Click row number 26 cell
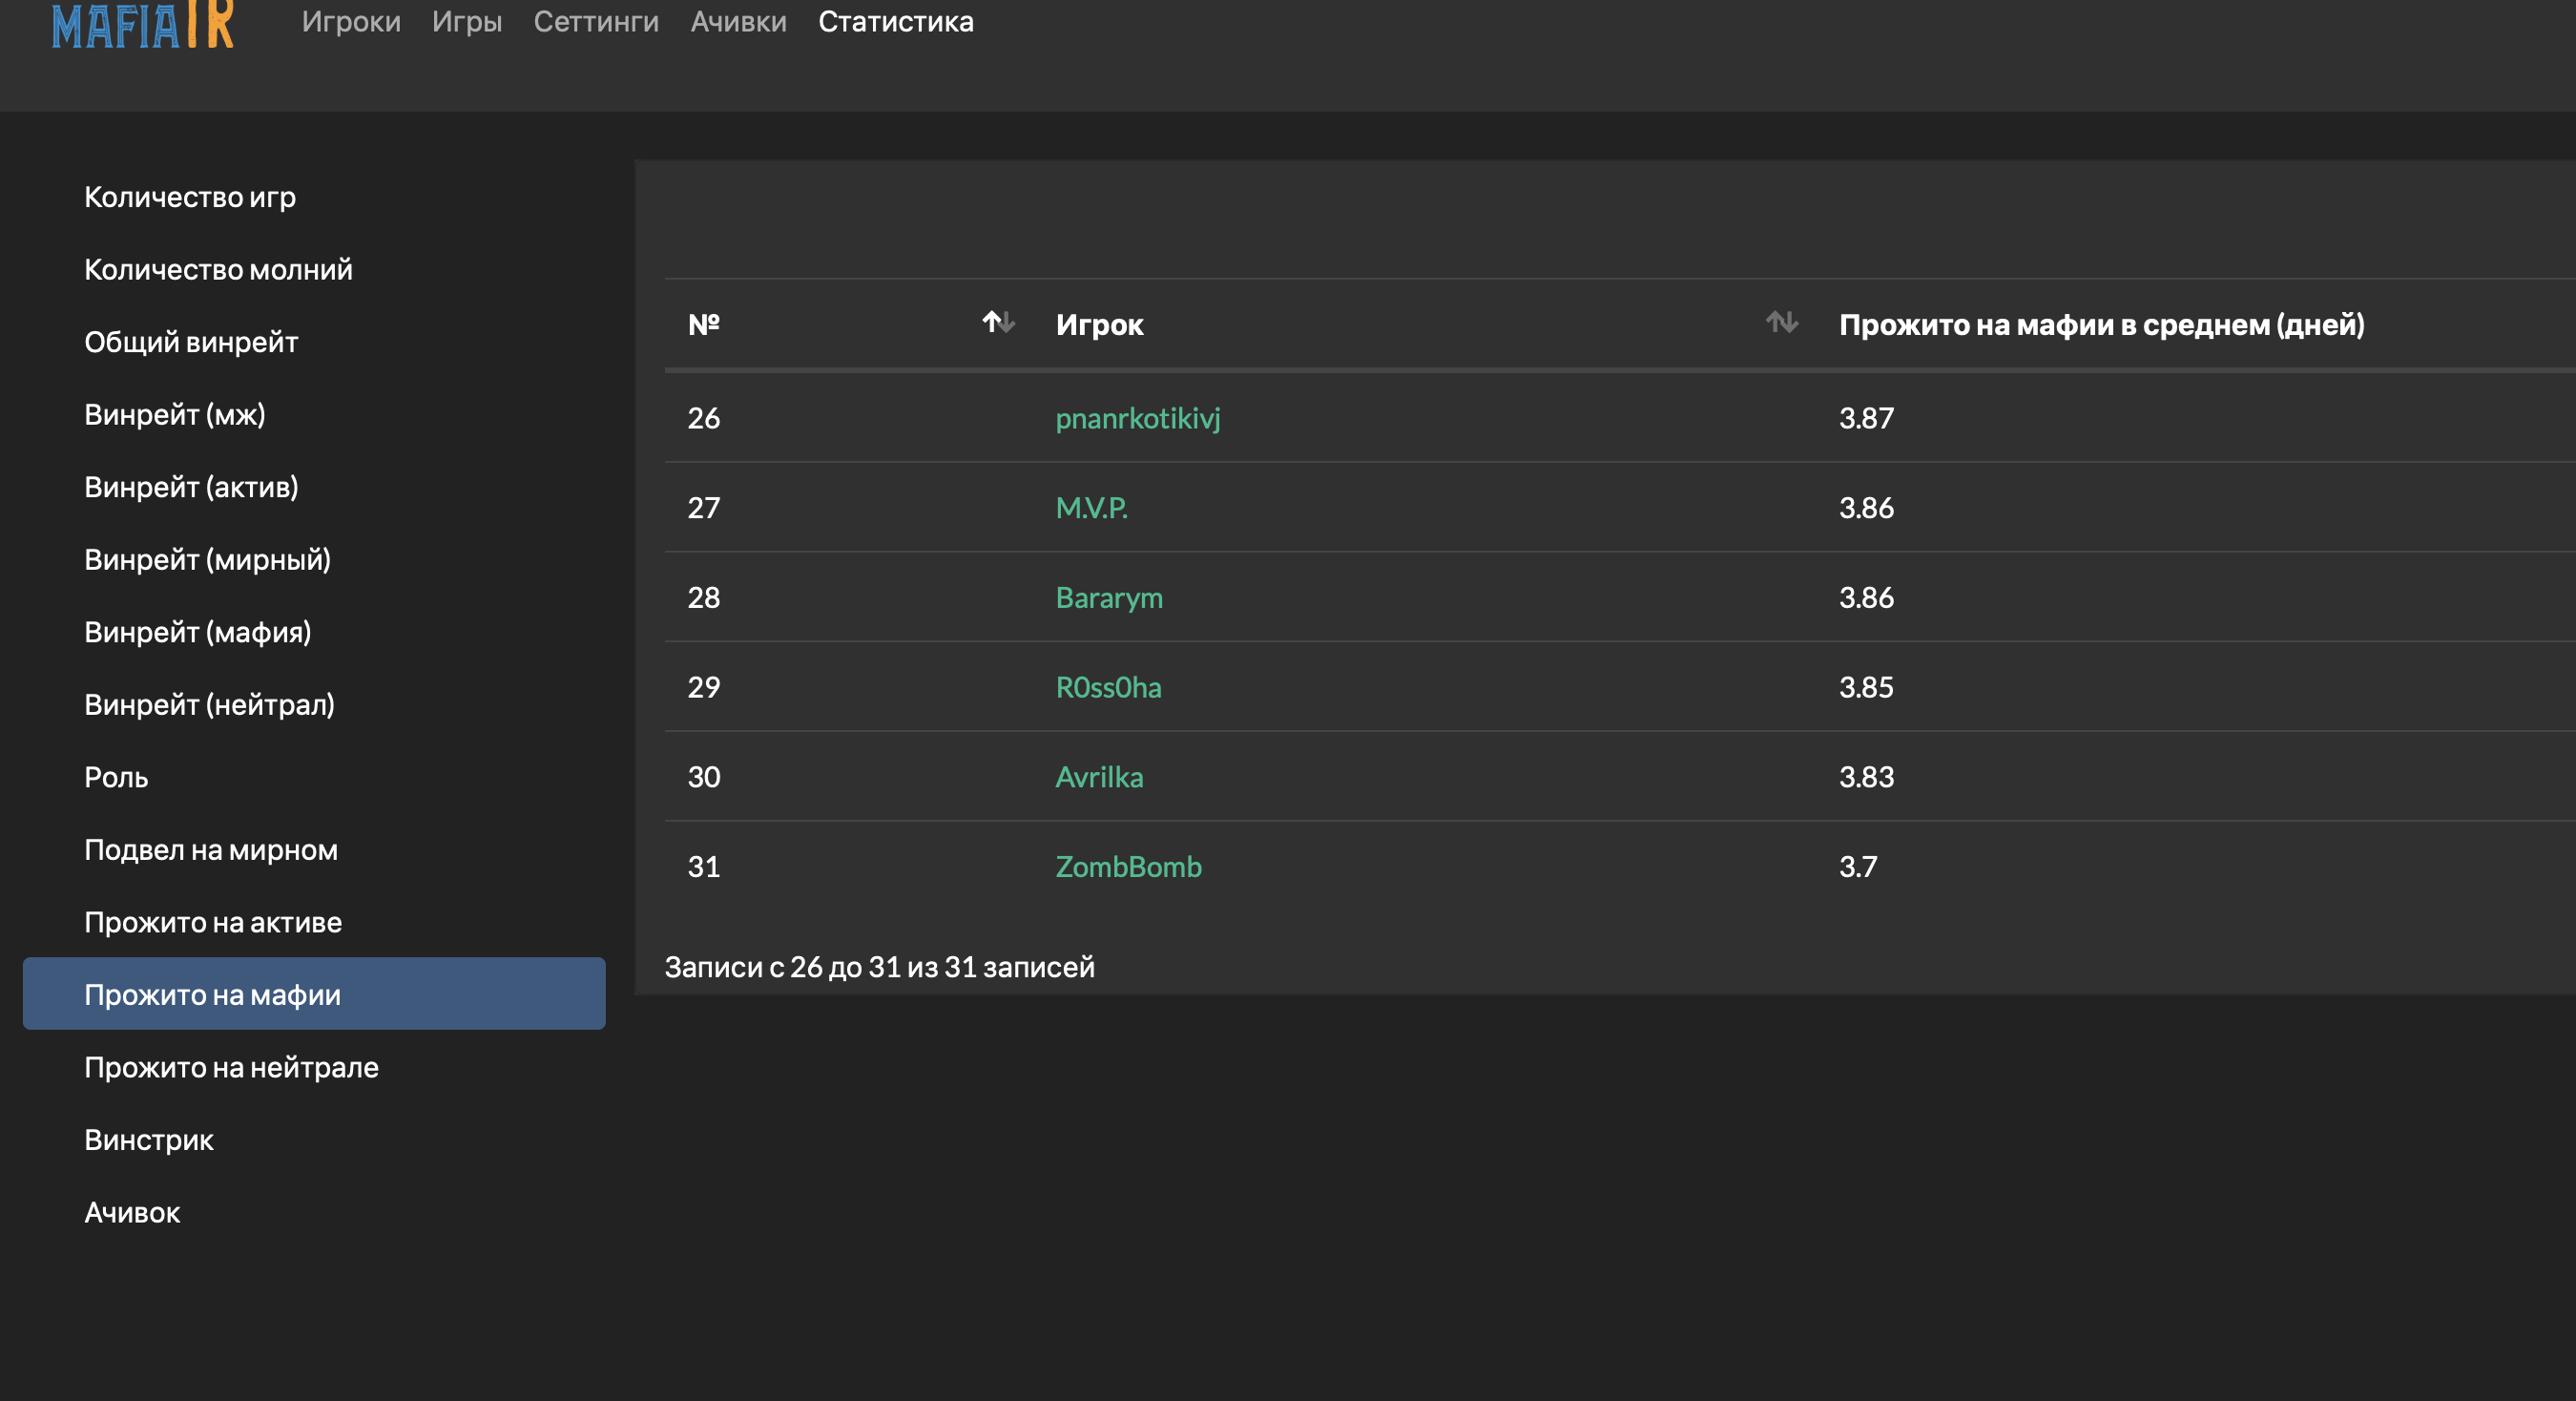 point(703,418)
